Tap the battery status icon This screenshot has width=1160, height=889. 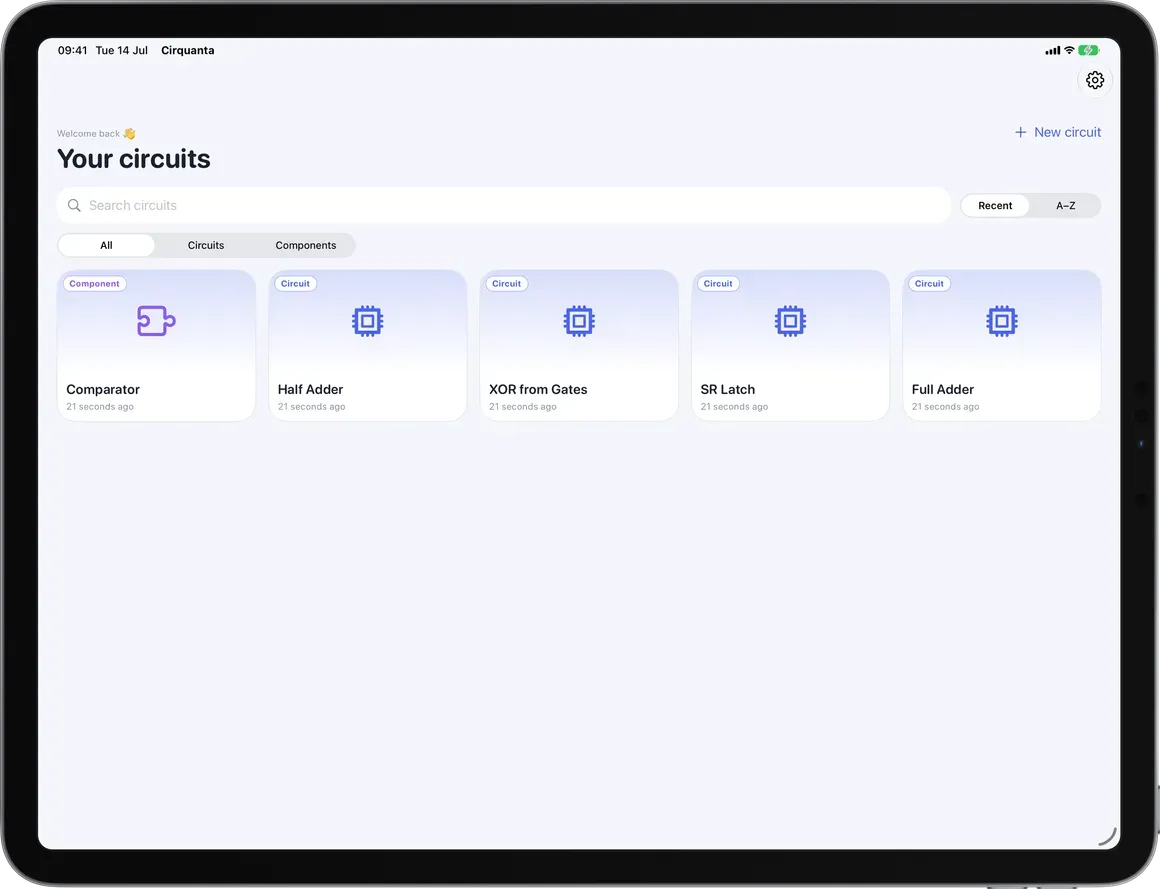pos(1089,50)
